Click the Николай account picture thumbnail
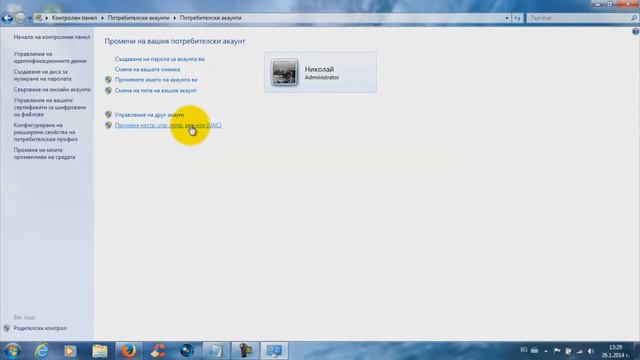This screenshot has width=640, height=360. pyautogui.click(x=284, y=72)
